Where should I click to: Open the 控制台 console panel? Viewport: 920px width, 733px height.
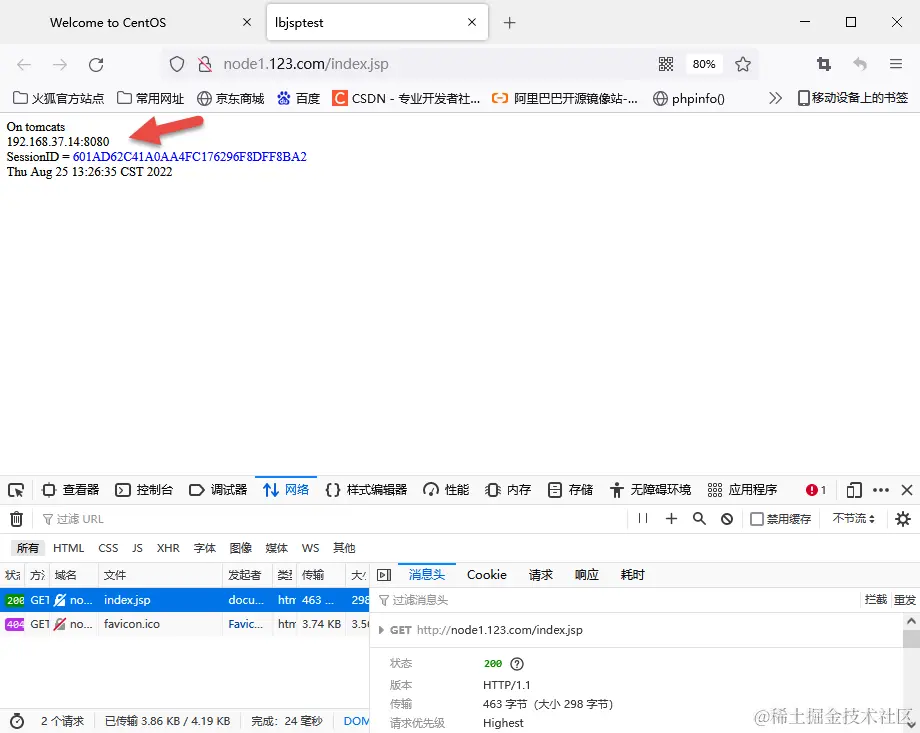[x=144, y=490]
